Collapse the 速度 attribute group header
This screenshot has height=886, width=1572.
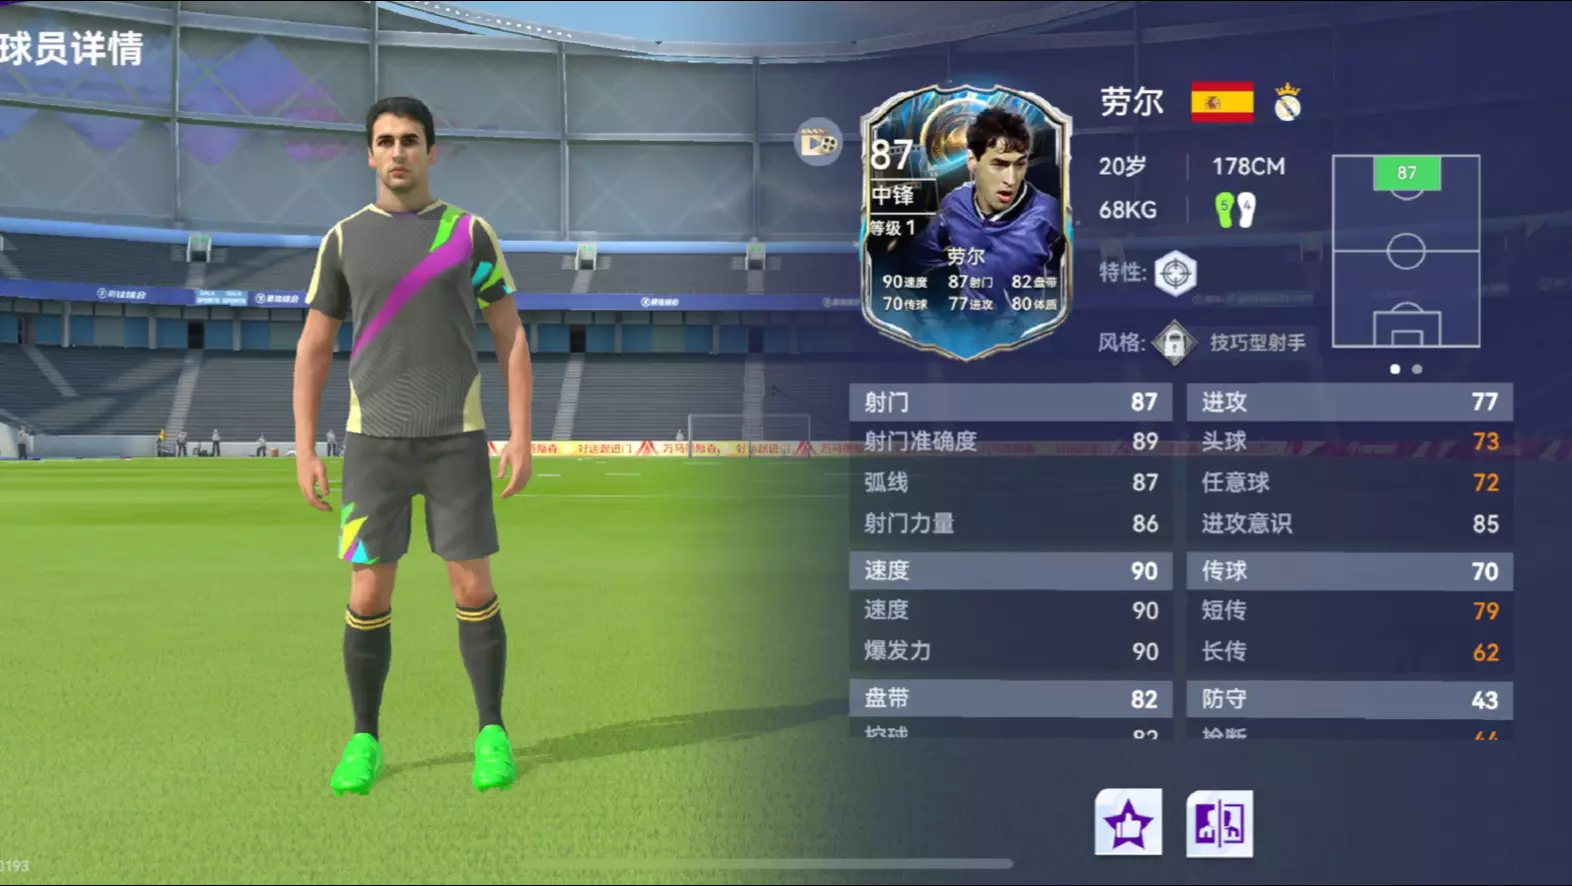pyautogui.click(x=1010, y=570)
